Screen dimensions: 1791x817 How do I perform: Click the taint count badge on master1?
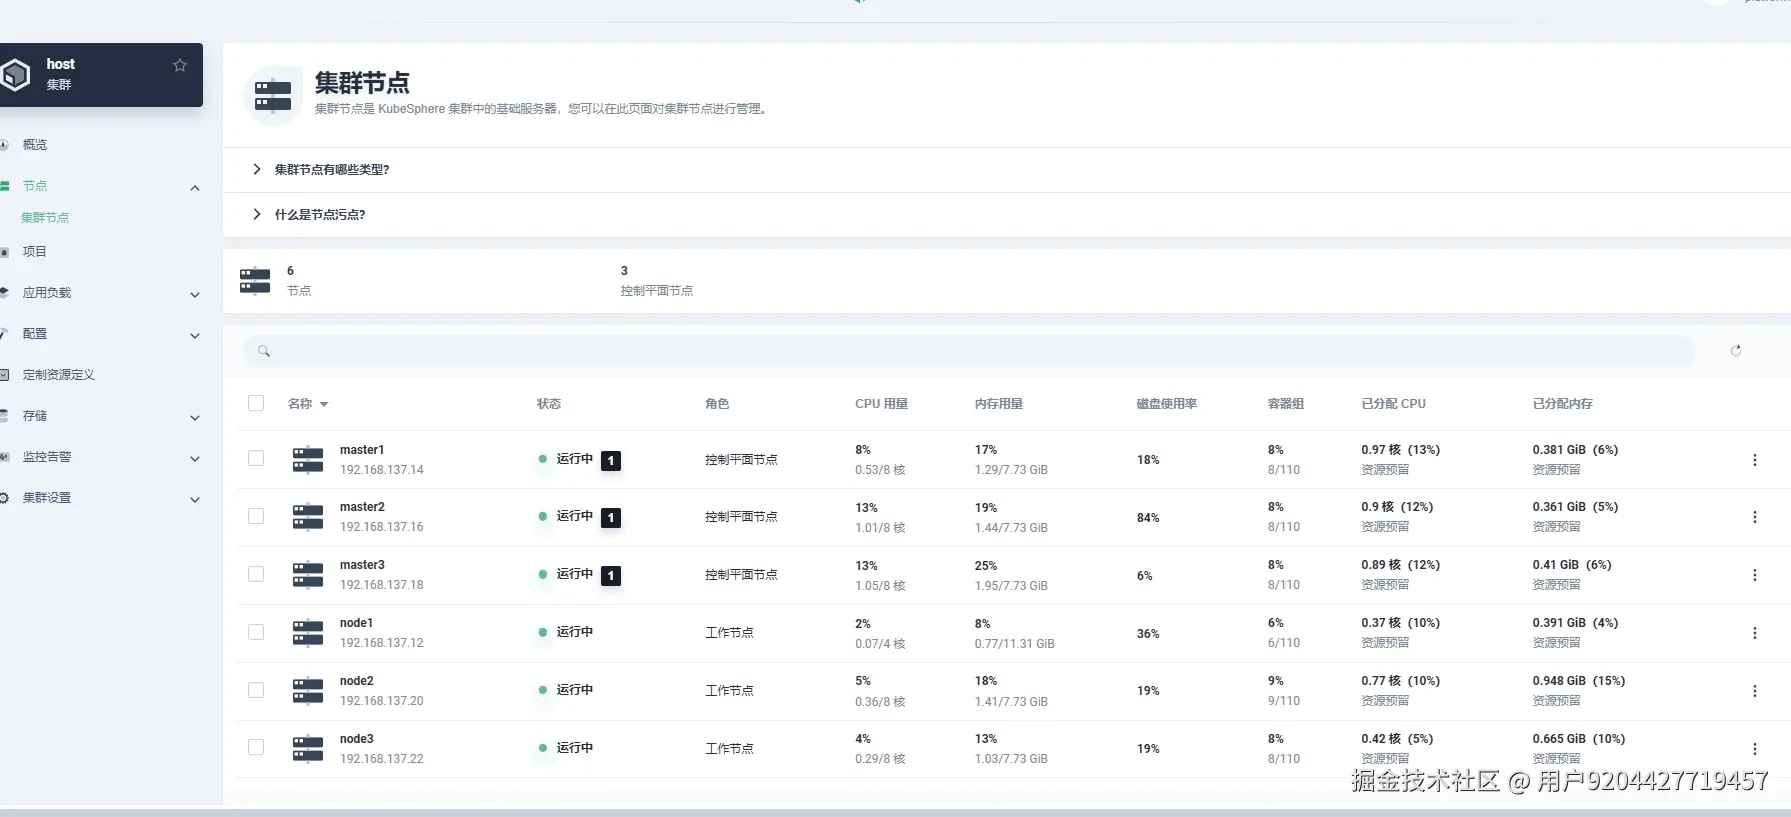(611, 461)
